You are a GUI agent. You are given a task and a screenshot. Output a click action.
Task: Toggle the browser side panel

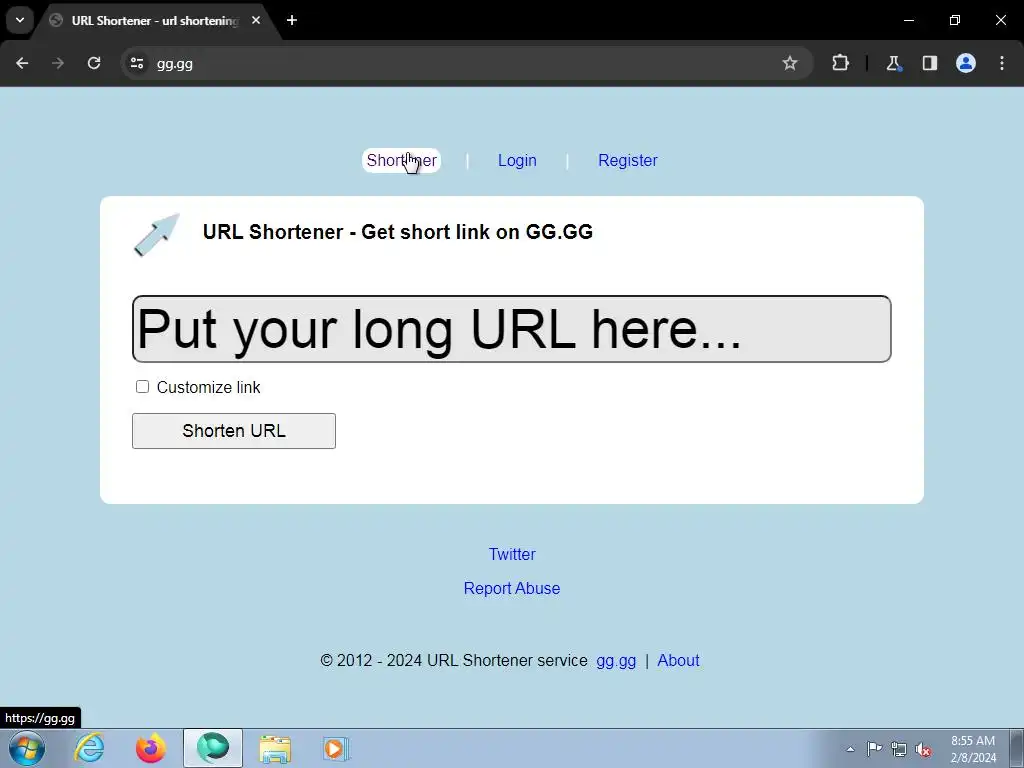coord(929,63)
